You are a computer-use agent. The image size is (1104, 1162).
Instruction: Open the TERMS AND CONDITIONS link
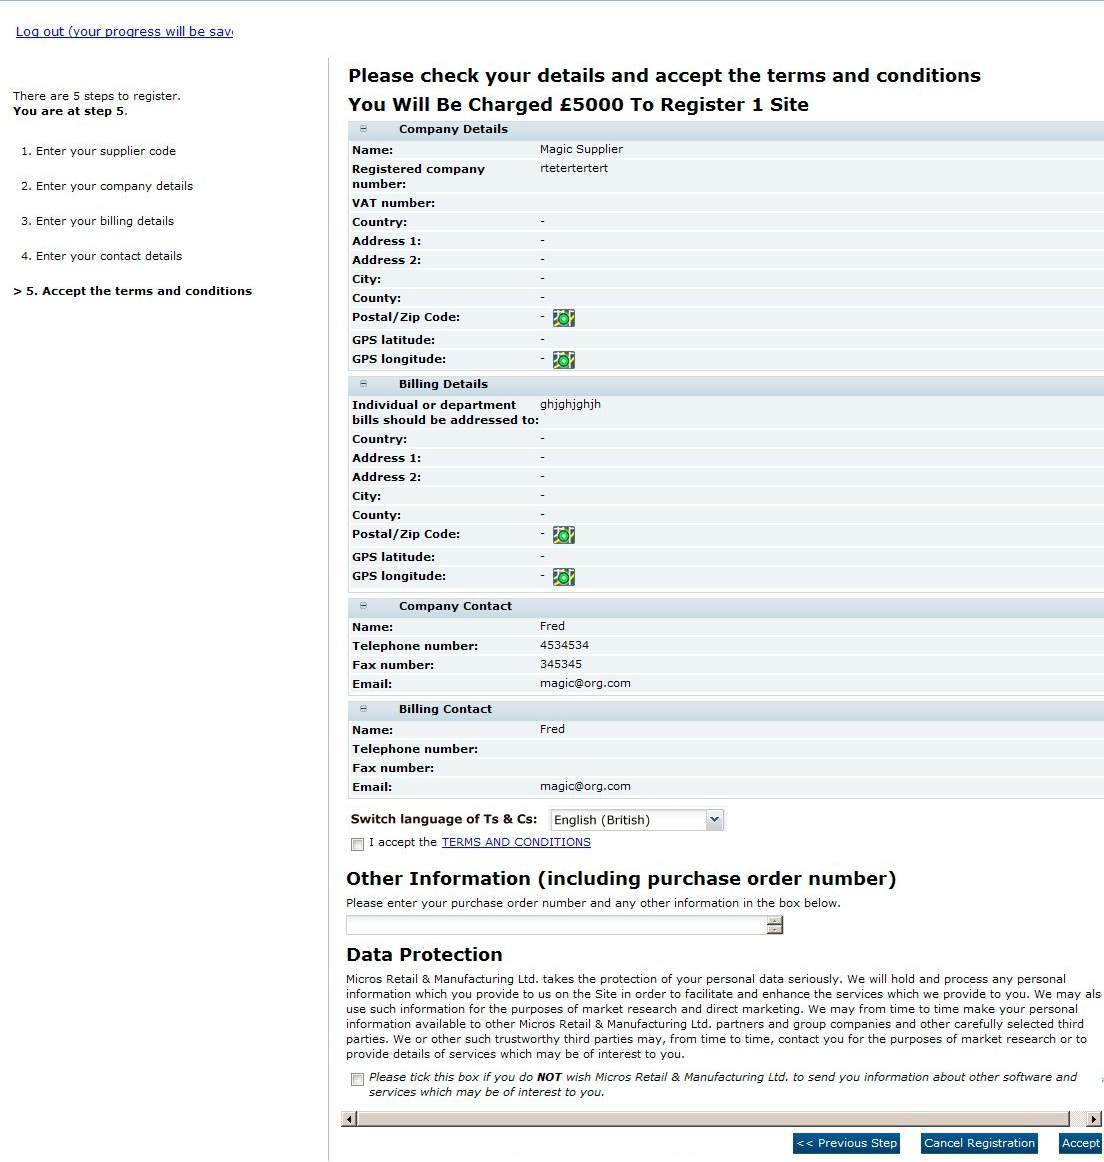click(x=516, y=842)
